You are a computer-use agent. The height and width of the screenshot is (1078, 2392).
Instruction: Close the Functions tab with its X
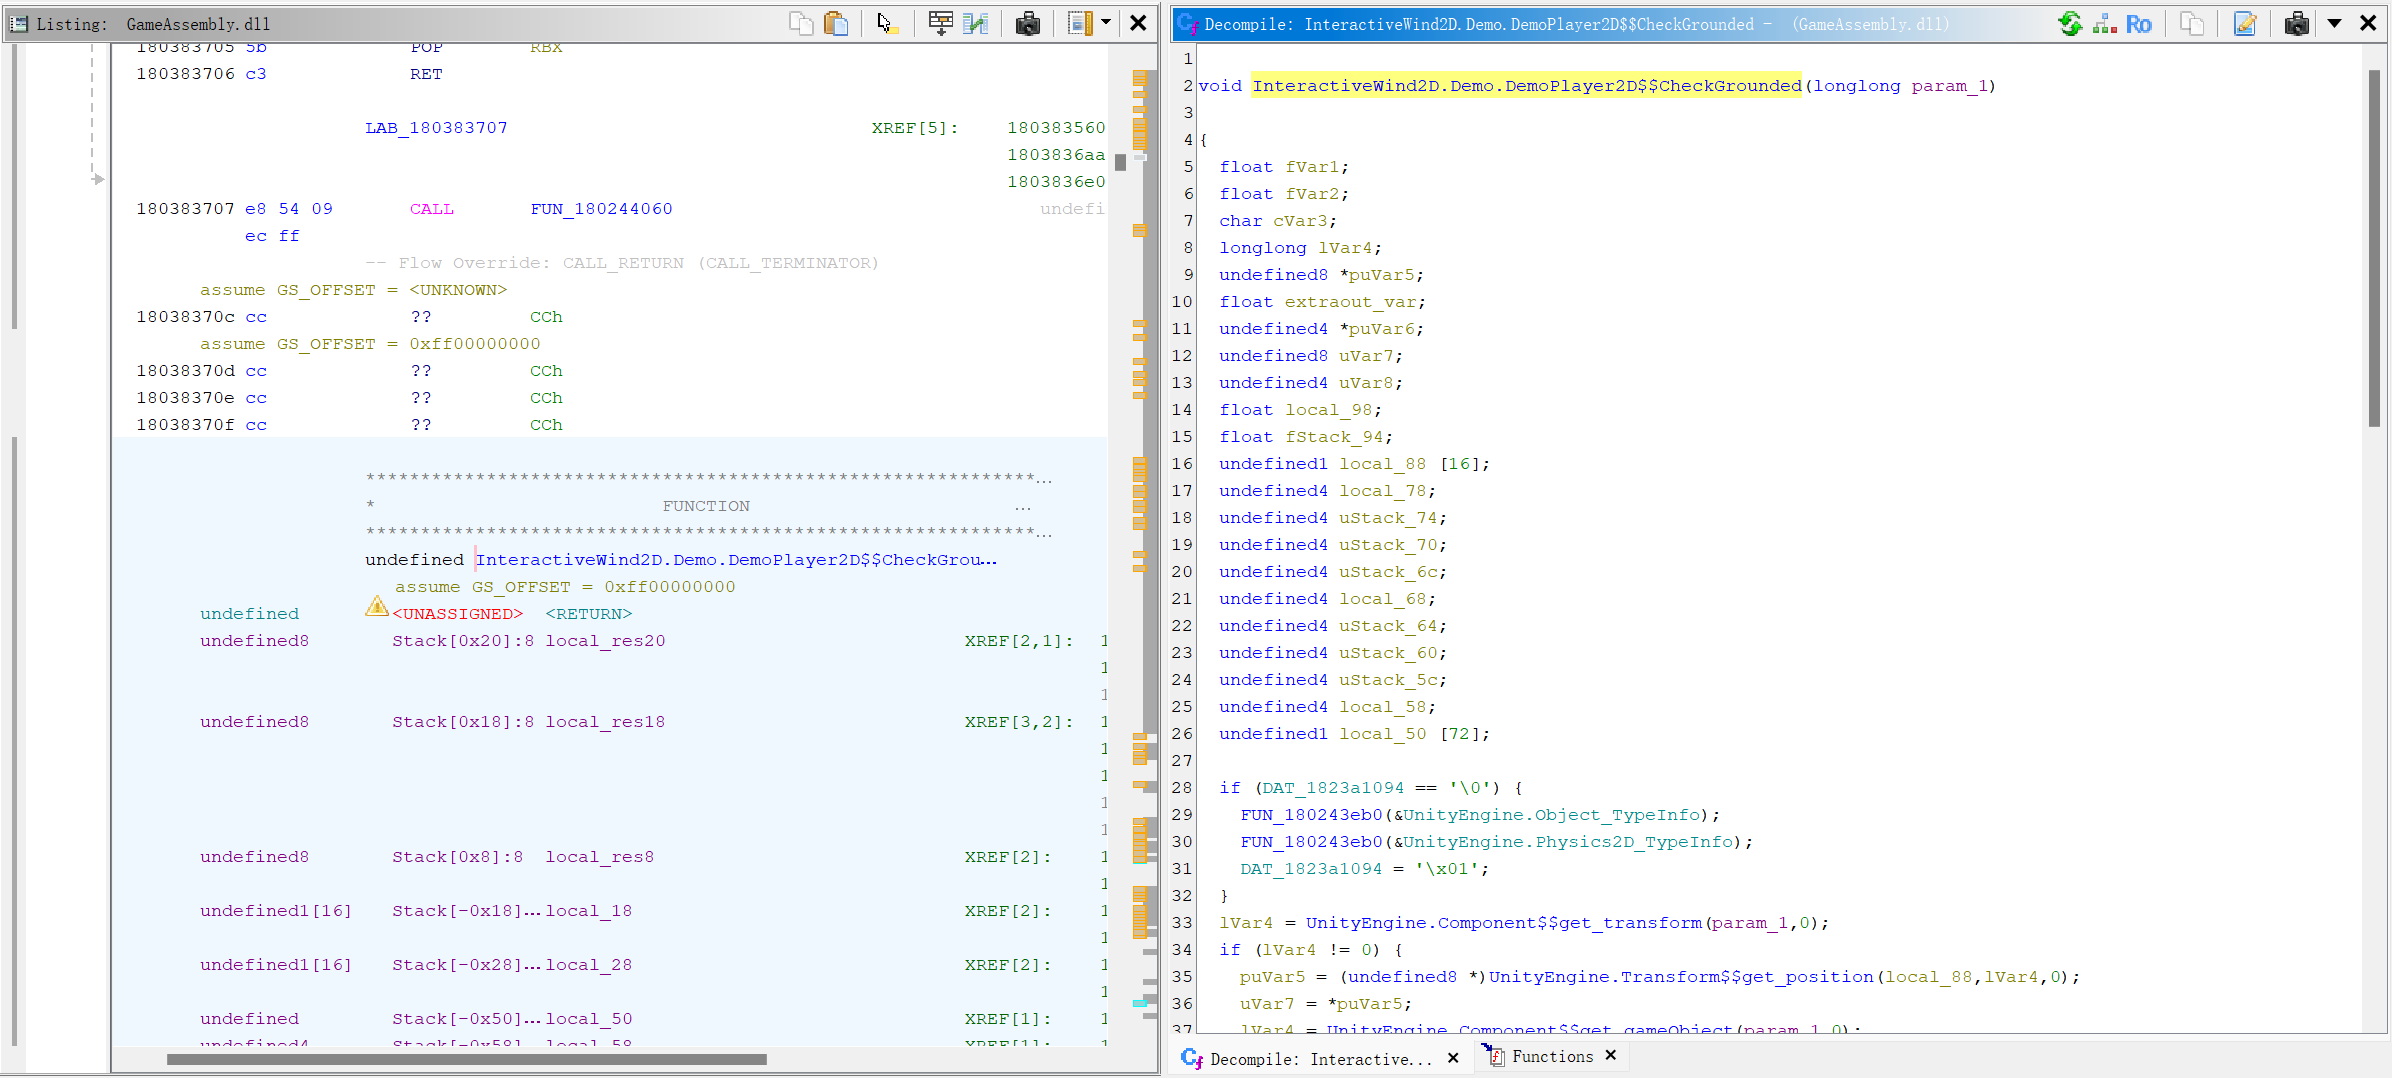click(1610, 1055)
